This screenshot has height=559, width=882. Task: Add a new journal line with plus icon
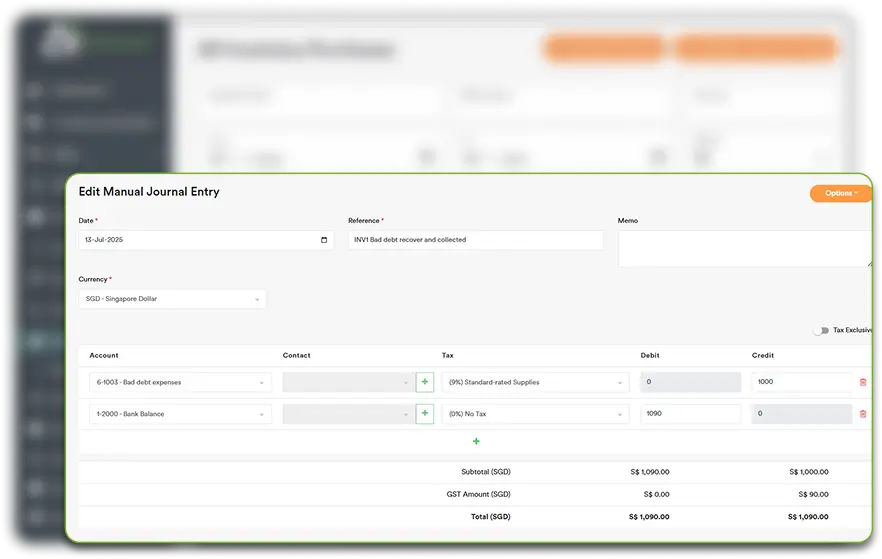pos(476,441)
